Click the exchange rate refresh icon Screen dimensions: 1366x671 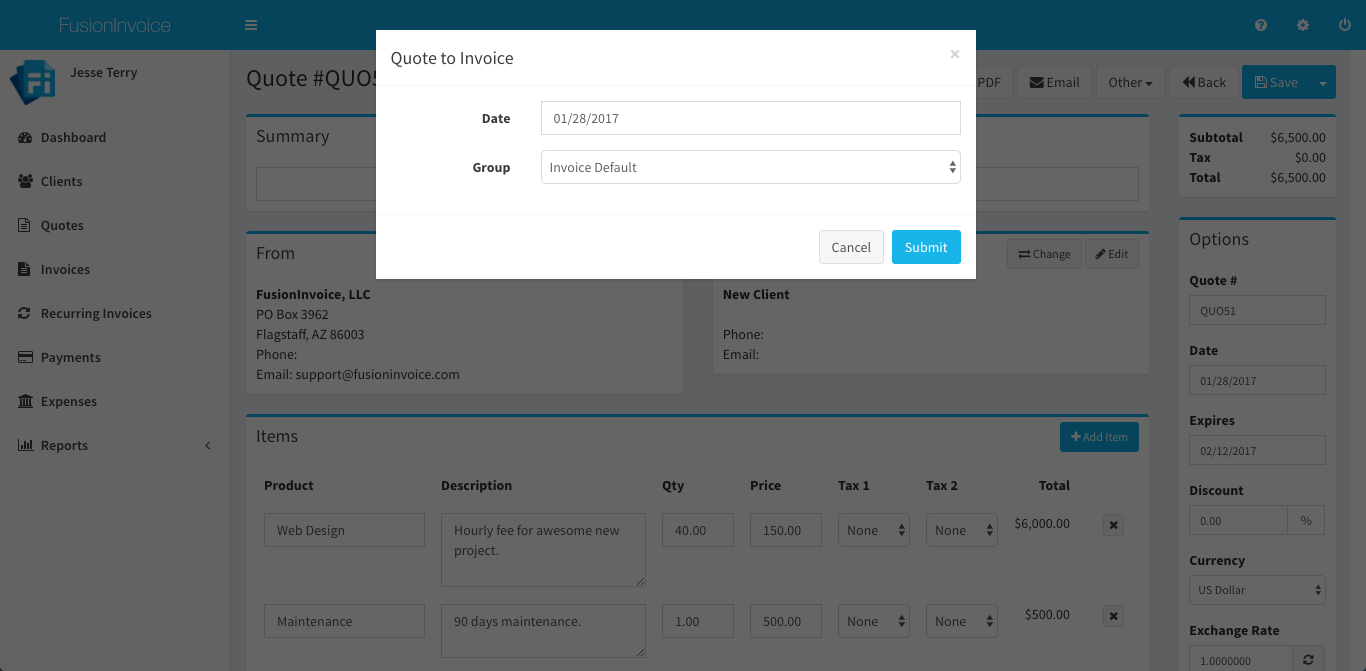1308,660
